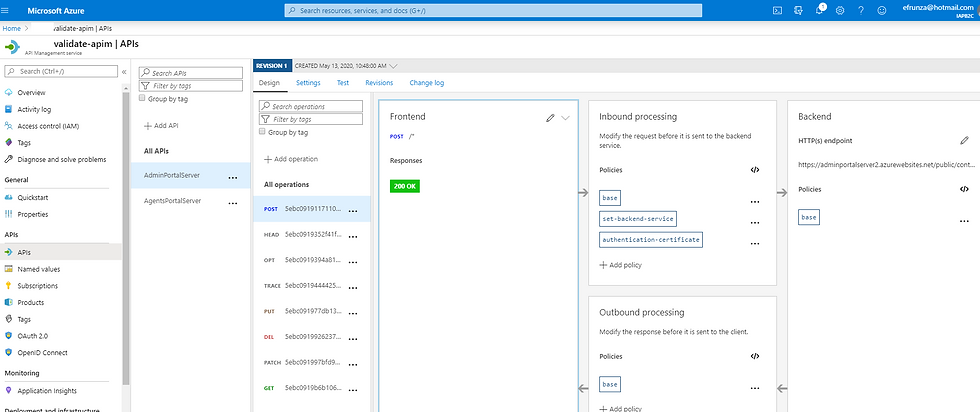Viewport: 980px width, 412px height.
Task: Focus Filter by tags field under Search APIs
Action: click(x=191, y=86)
